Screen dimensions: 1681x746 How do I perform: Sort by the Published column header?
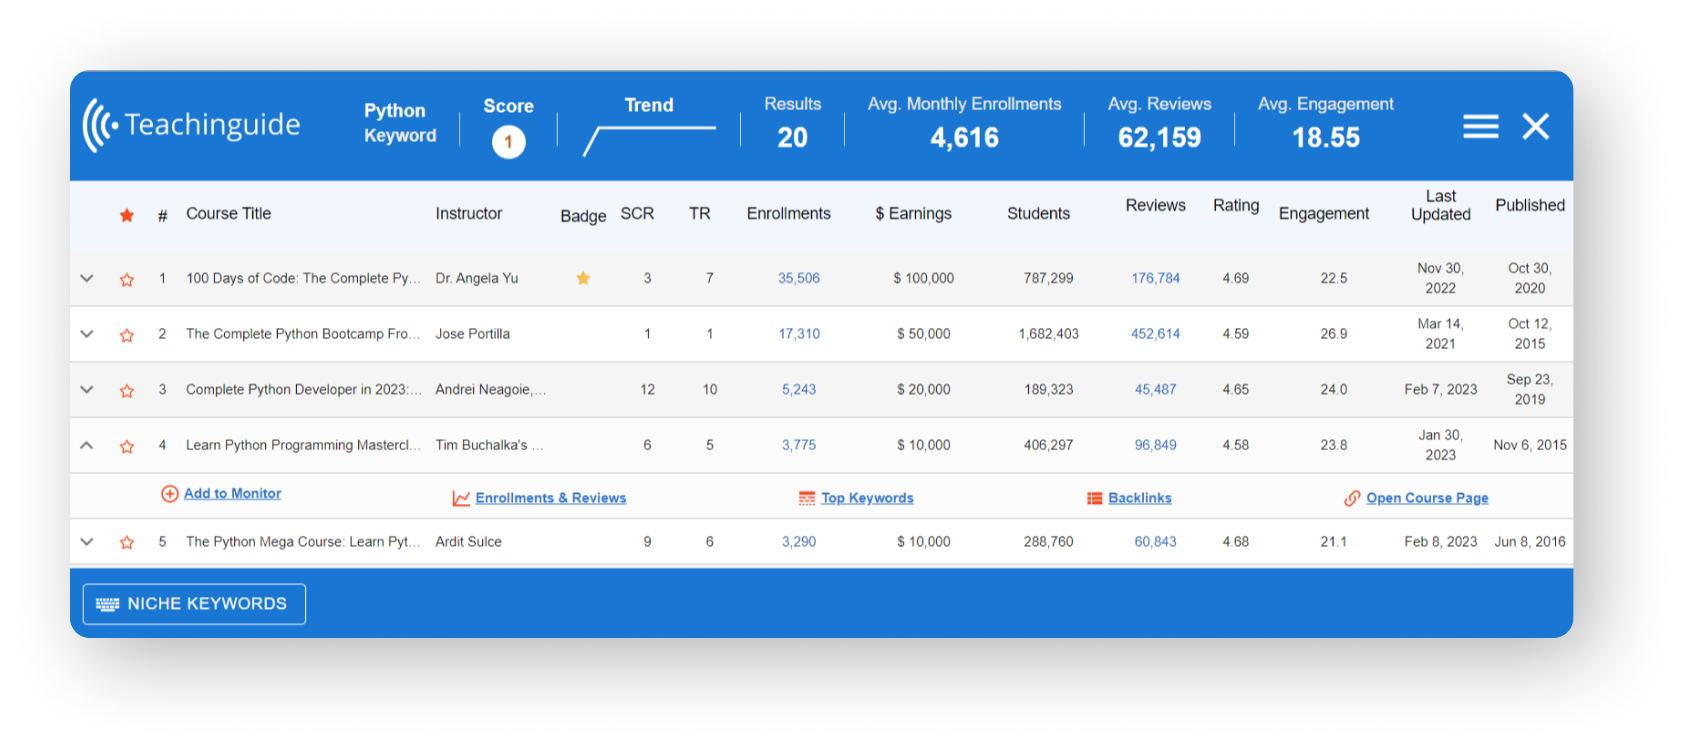tap(1530, 205)
